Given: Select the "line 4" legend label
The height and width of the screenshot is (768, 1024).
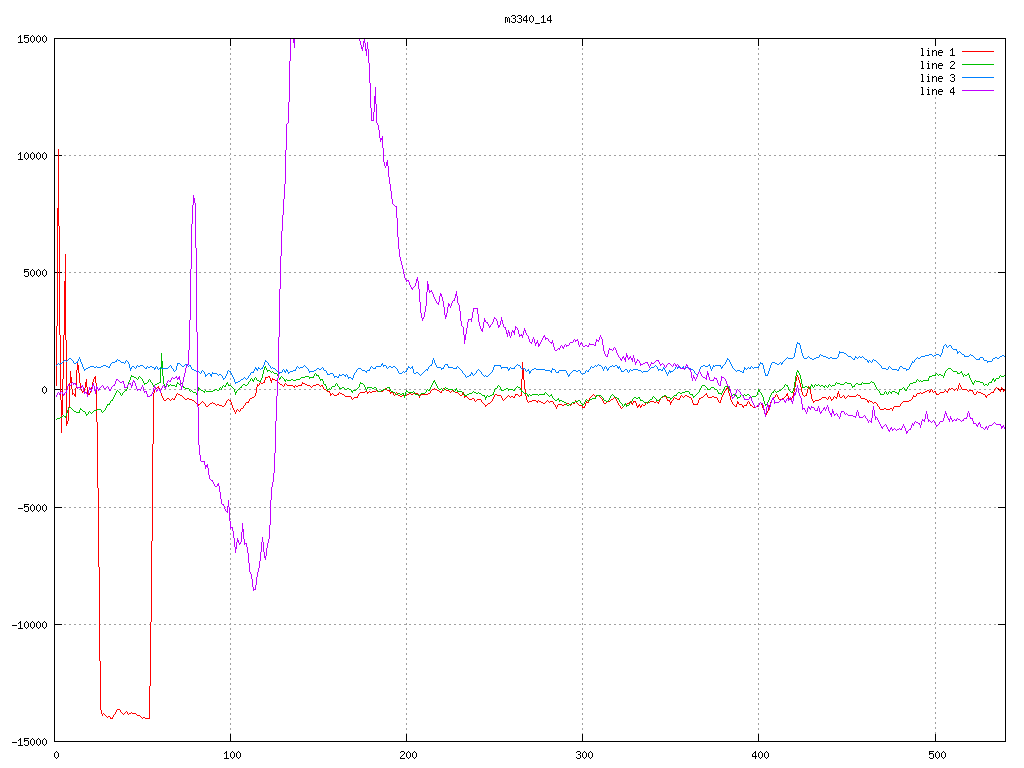Looking at the screenshot, I should 937,91.
